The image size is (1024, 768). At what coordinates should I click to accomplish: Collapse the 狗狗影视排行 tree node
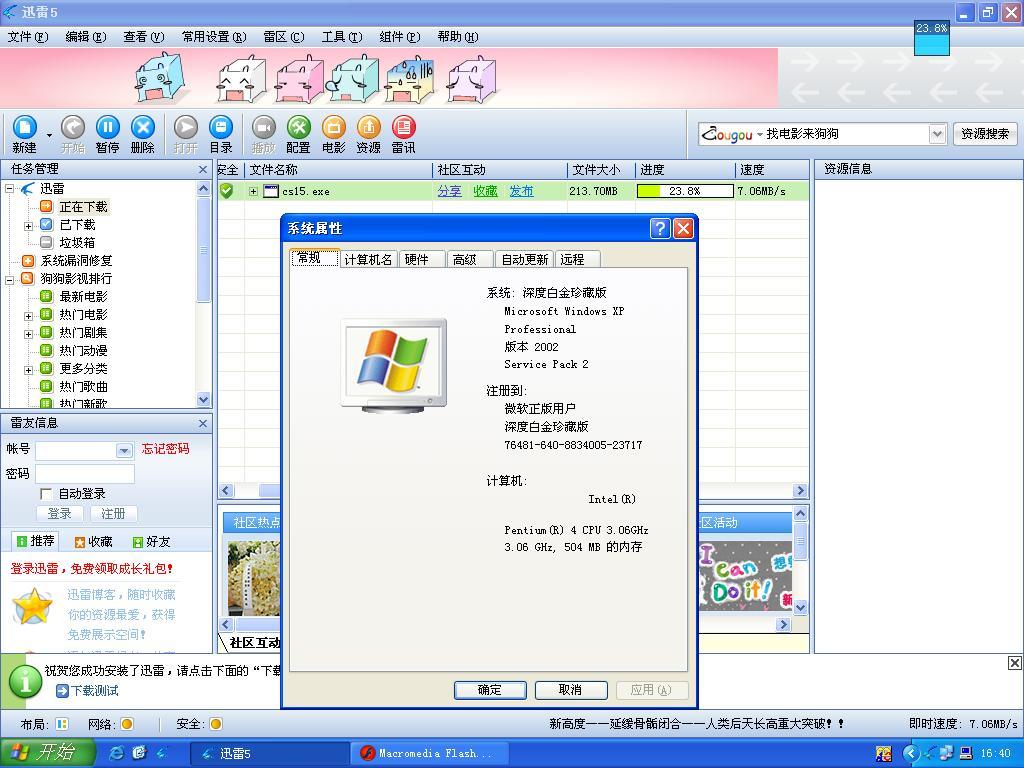[x=10, y=280]
